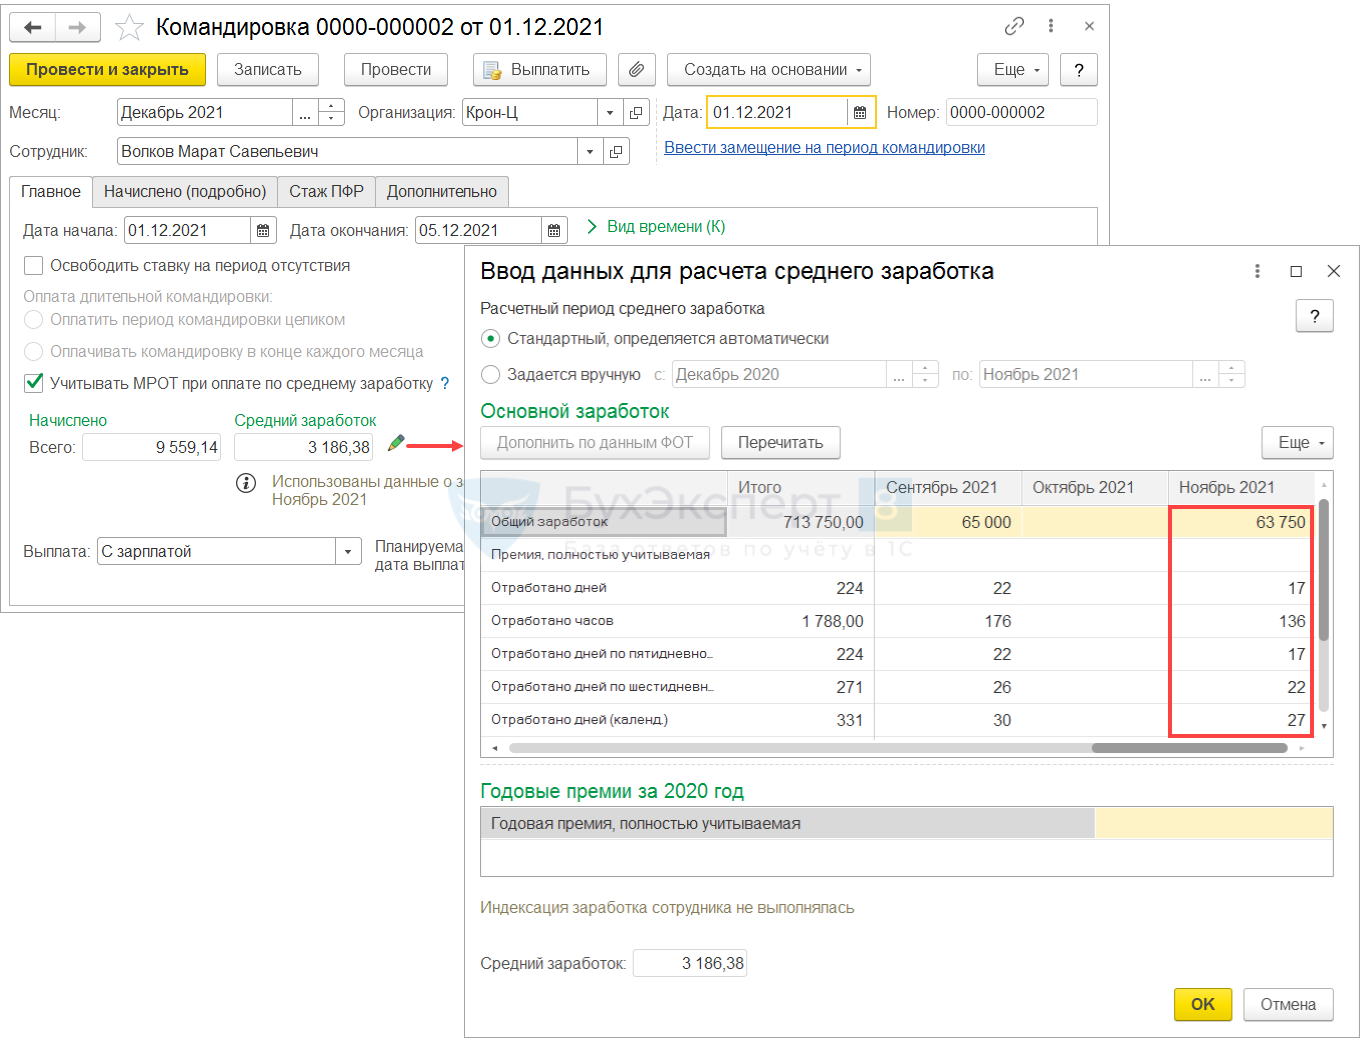The image size is (1360, 1038).
Task: Open the Создать на основании dropdown
Action: tap(768, 70)
